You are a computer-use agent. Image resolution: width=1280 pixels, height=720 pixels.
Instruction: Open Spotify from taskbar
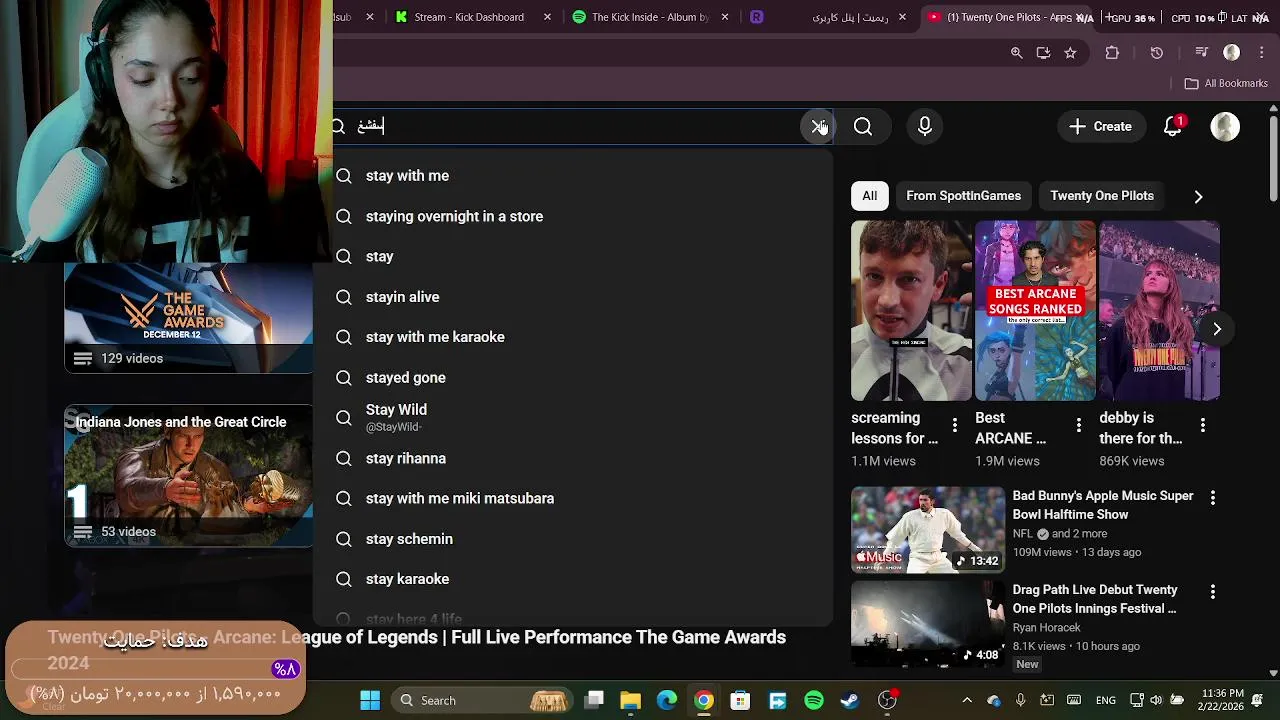click(x=814, y=700)
